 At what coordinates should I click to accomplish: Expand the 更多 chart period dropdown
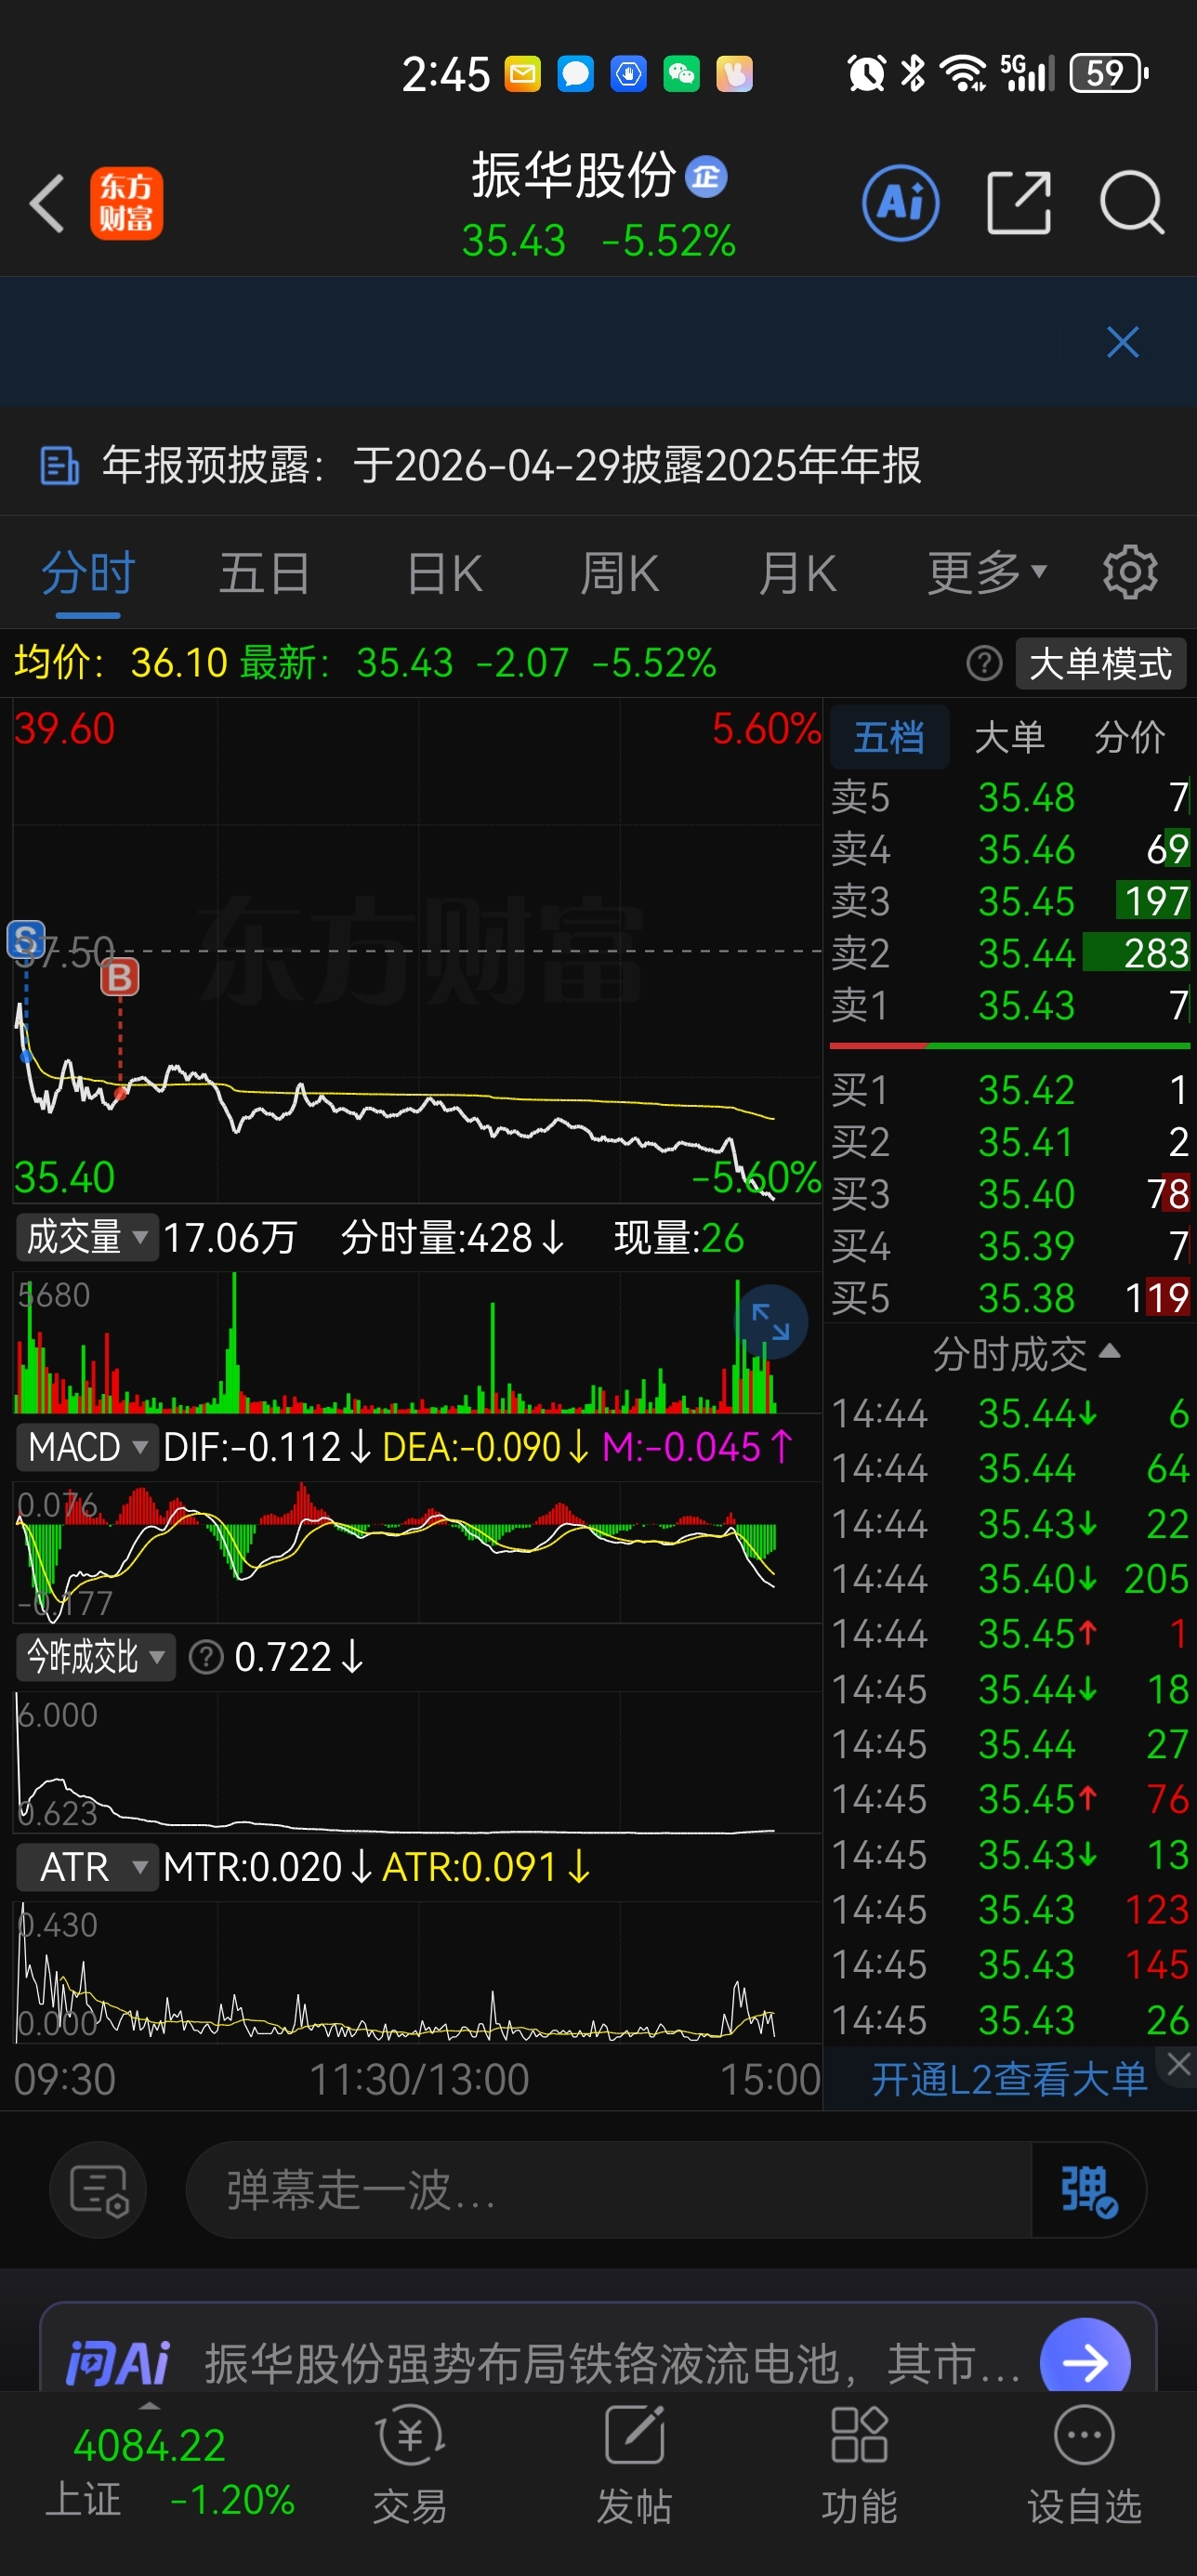pos(987,573)
